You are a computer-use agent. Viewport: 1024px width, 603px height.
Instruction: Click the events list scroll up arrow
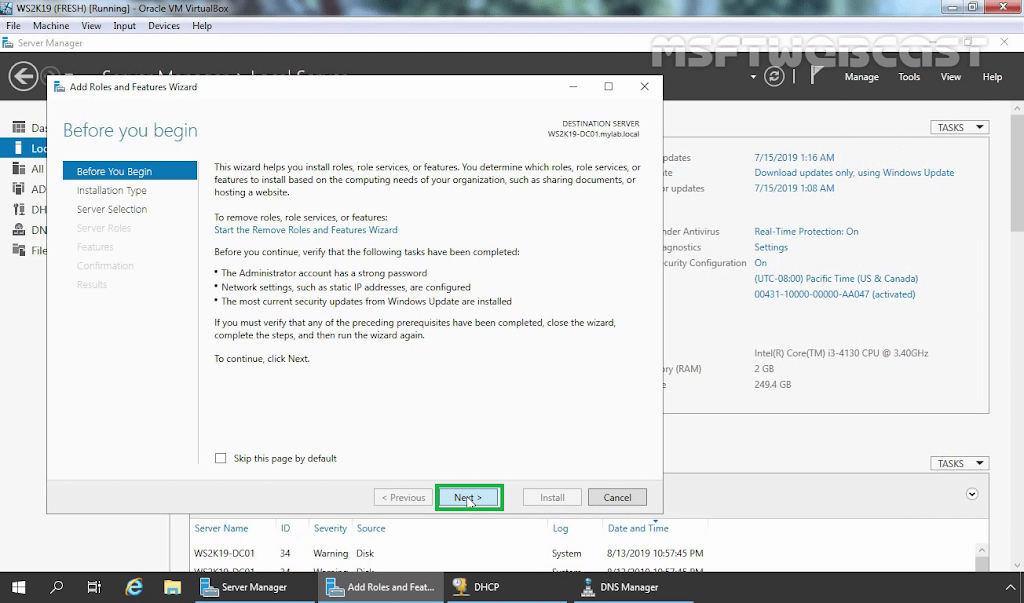coord(981,551)
